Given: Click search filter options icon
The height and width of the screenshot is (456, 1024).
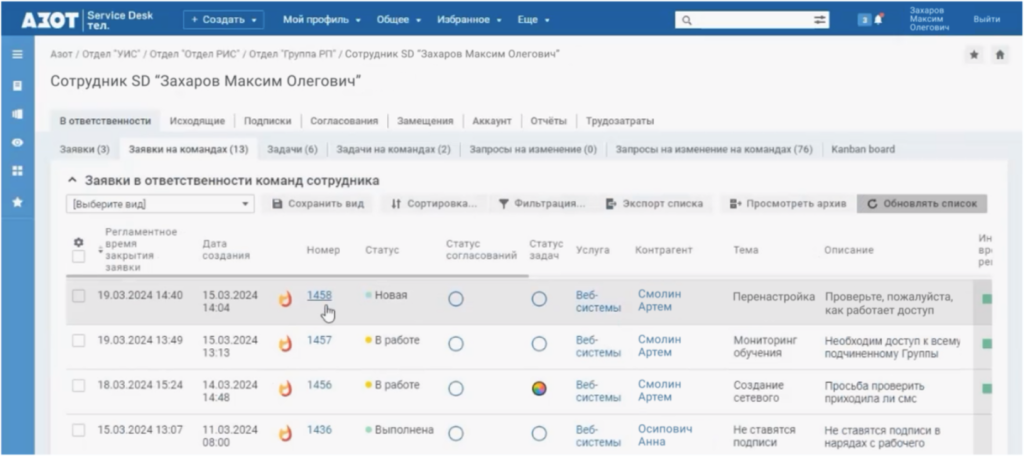Looking at the screenshot, I should pyautogui.click(x=820, y=19).
